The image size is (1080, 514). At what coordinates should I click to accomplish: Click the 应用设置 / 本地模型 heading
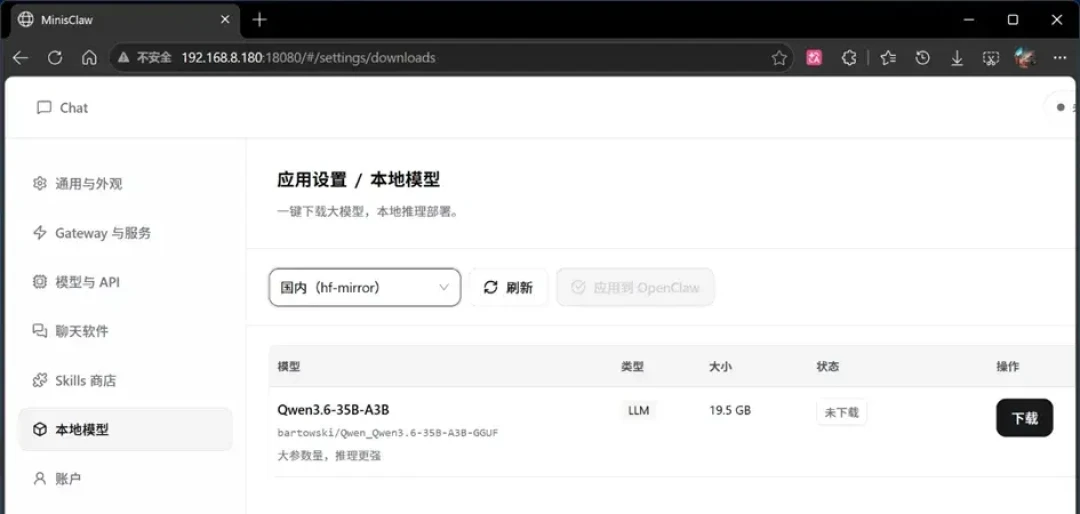click(x=358, y=180)
